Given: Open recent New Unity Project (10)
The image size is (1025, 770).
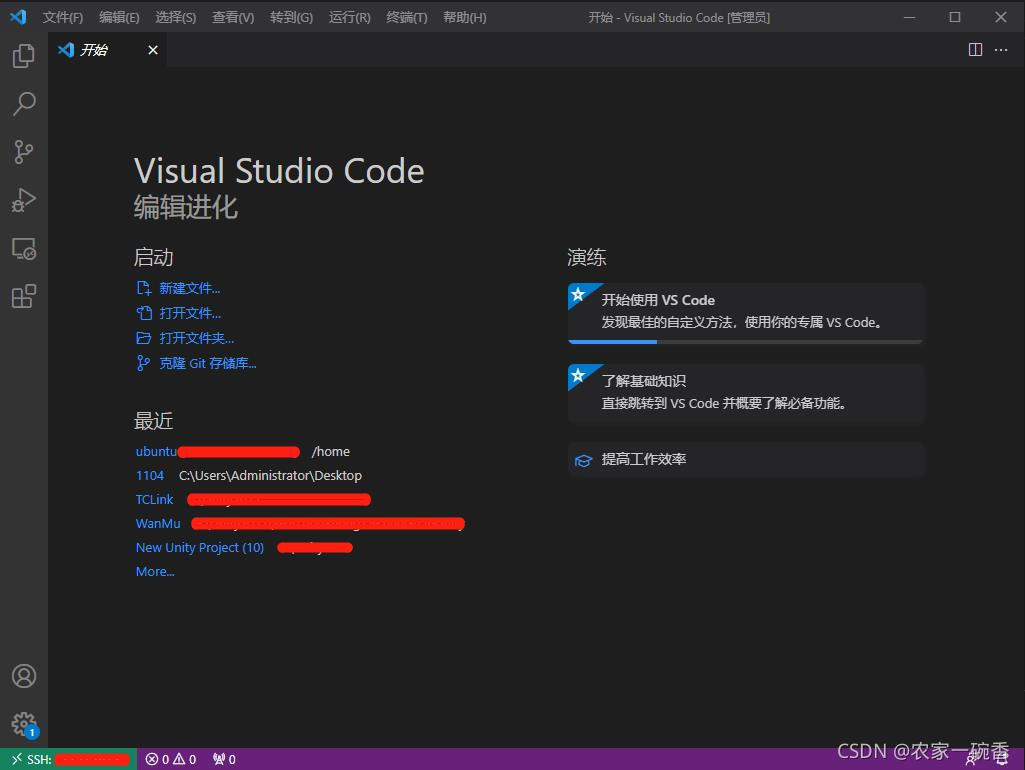Looking at the screenshot, I should (199, 547).
